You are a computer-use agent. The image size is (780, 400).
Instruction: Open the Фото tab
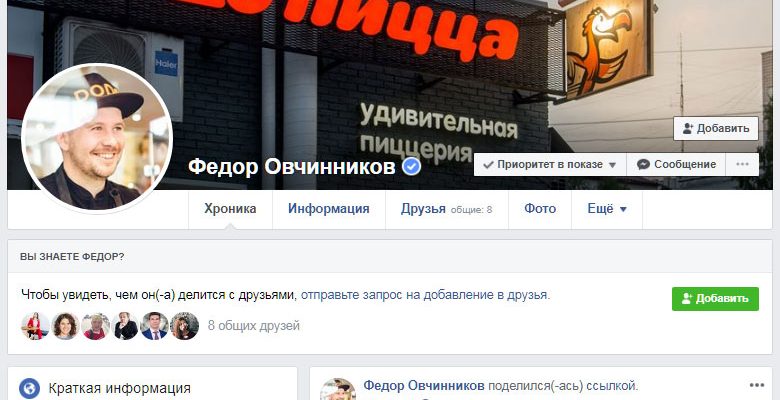tap(540, 209)
